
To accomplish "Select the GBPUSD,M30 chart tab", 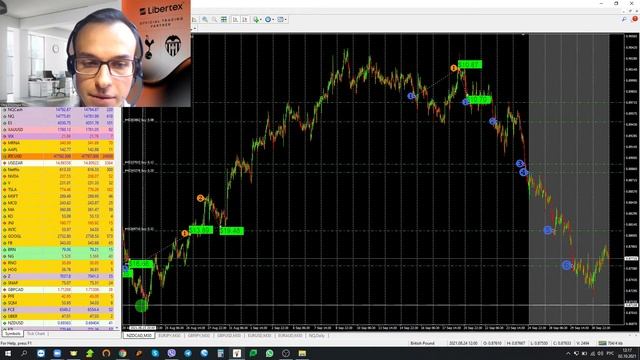I will (x=229, y=336).
